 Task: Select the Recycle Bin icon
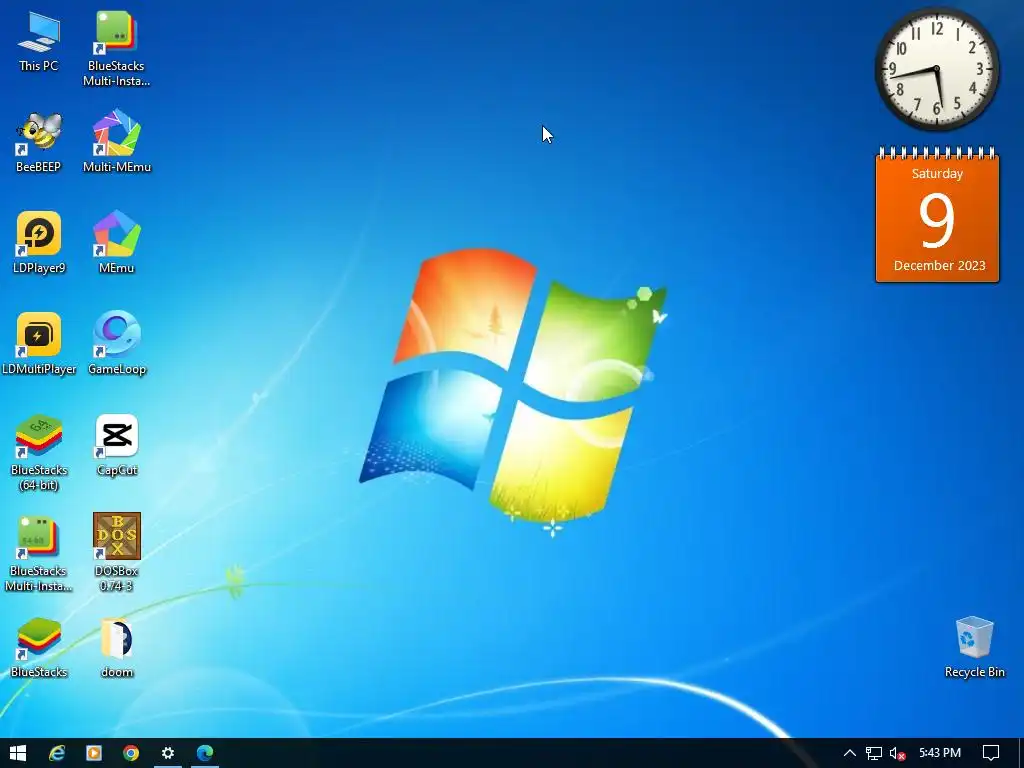click(x=974, y=647)
